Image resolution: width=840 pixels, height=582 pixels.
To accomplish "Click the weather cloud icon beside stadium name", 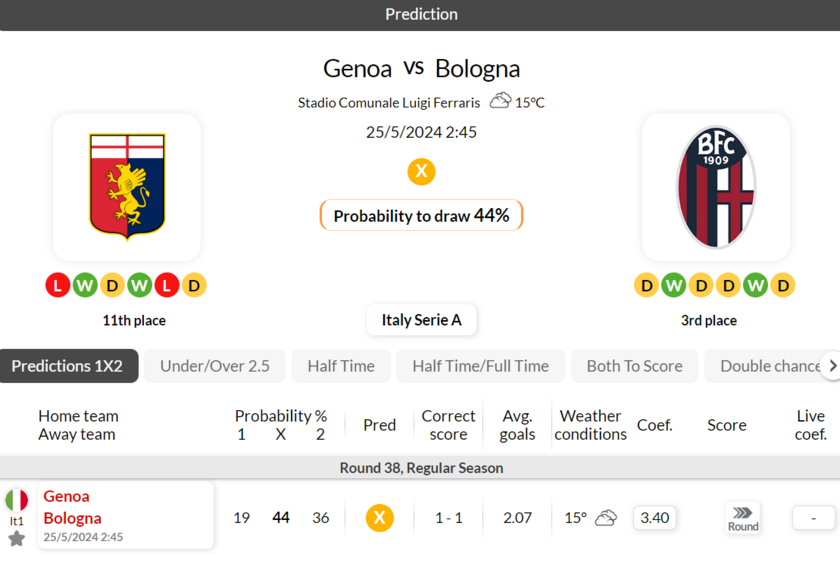I will [x=500, y=101].
